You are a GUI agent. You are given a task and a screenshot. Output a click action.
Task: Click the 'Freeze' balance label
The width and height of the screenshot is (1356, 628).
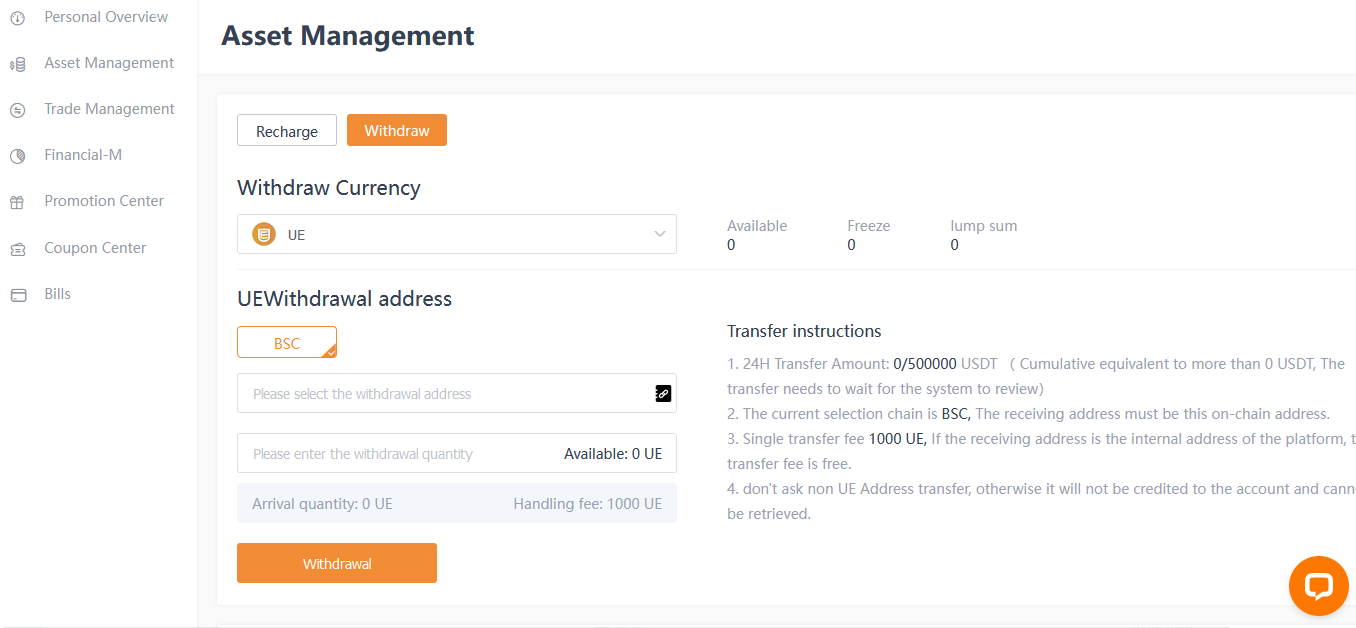[x=868, y=226]
